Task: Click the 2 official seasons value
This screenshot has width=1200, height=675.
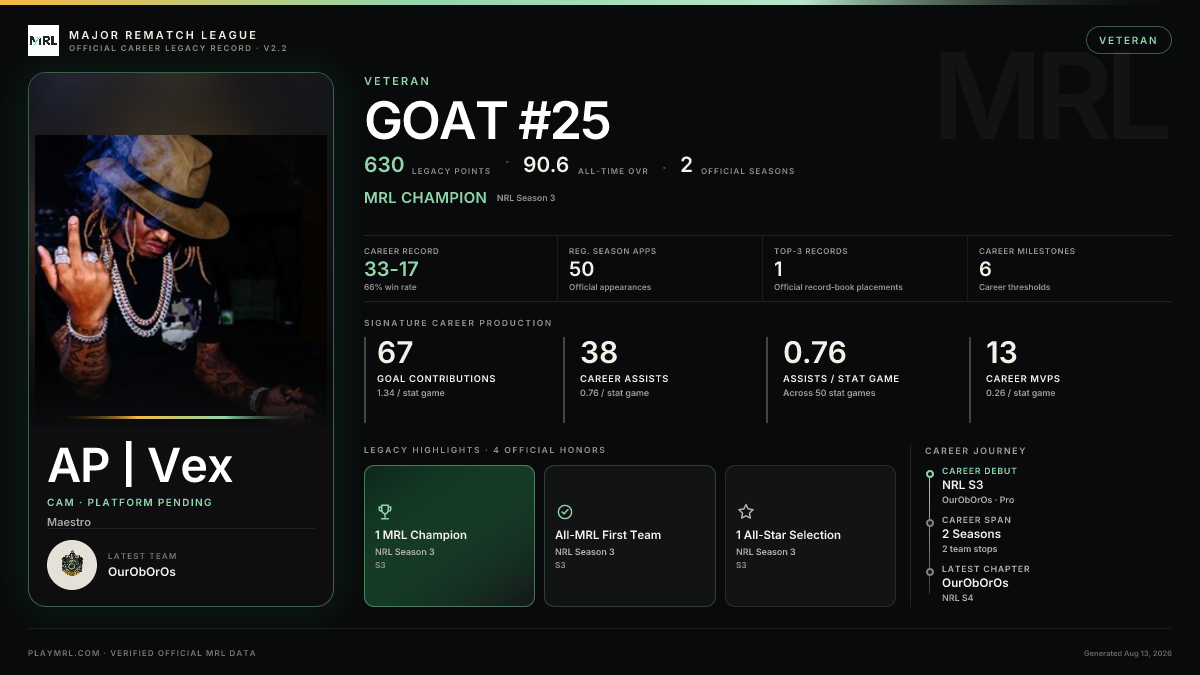Action: [x=686, y=165]
